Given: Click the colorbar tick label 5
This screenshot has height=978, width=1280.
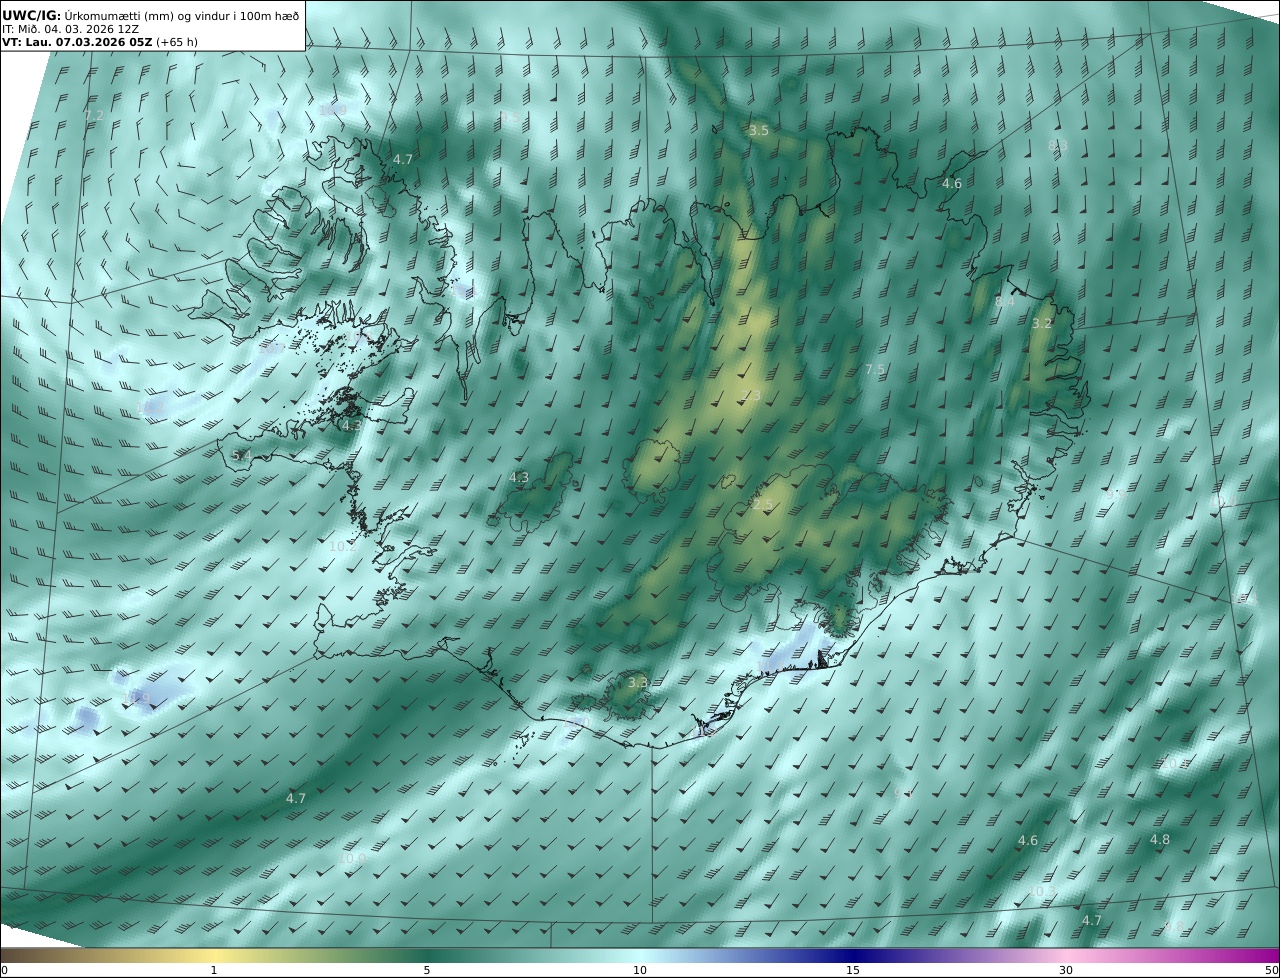Looking at the screenshot, I should [x=427, y=970].
